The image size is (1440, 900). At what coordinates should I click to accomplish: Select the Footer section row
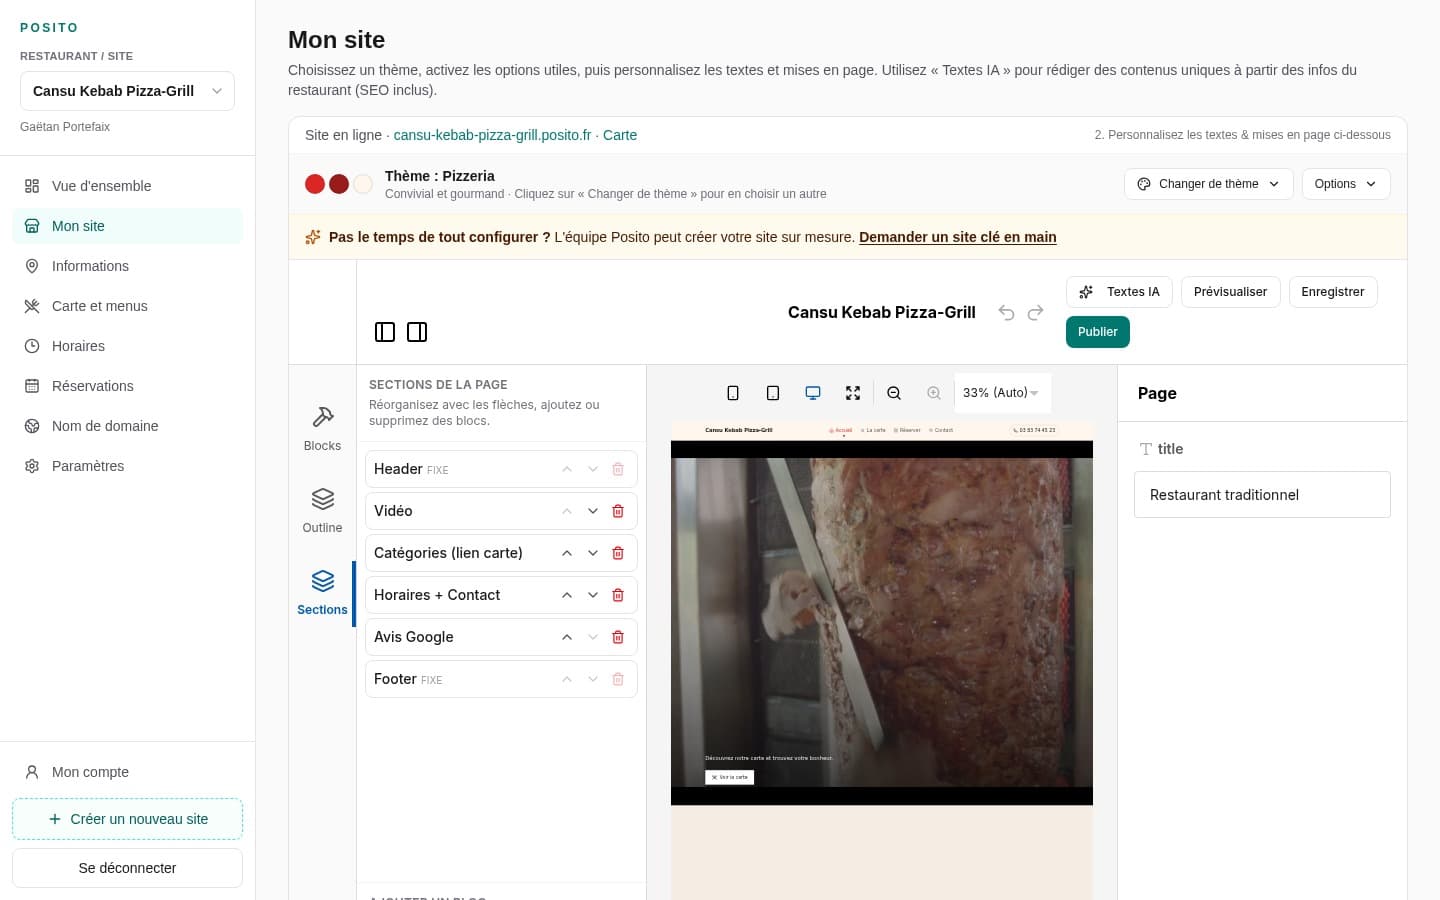(x=501, y=679)
